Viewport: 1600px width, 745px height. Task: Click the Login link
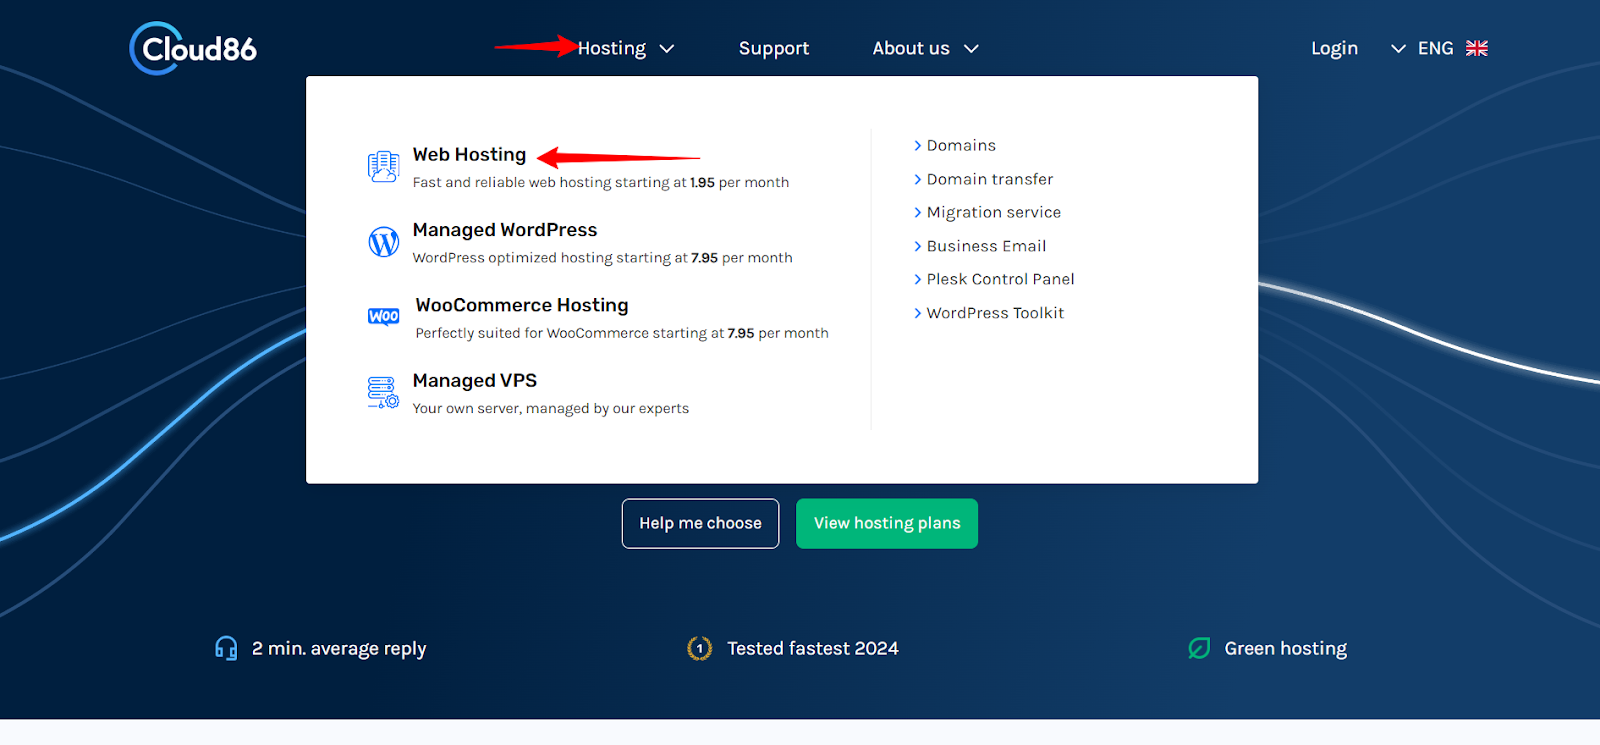[1334, 48]
